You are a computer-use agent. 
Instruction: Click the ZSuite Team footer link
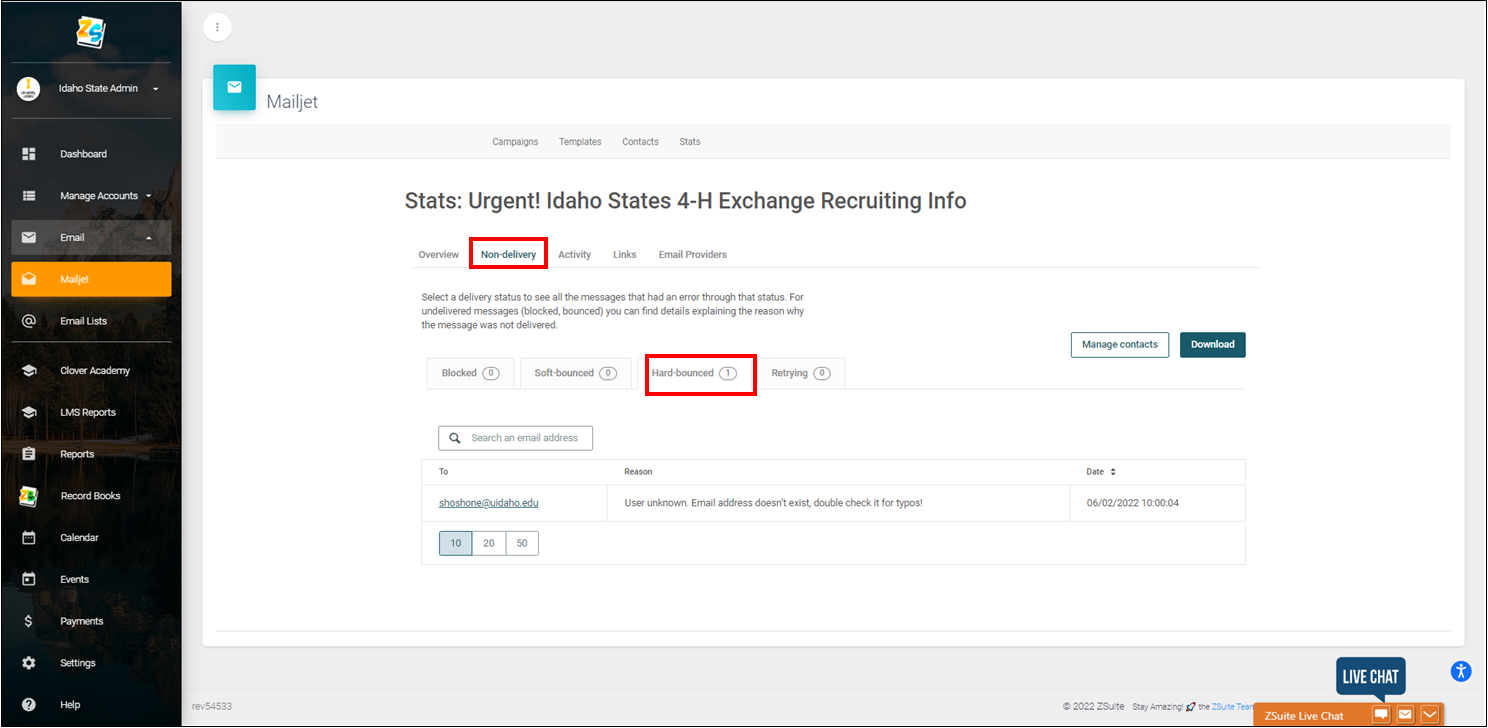coord(1232,707)
